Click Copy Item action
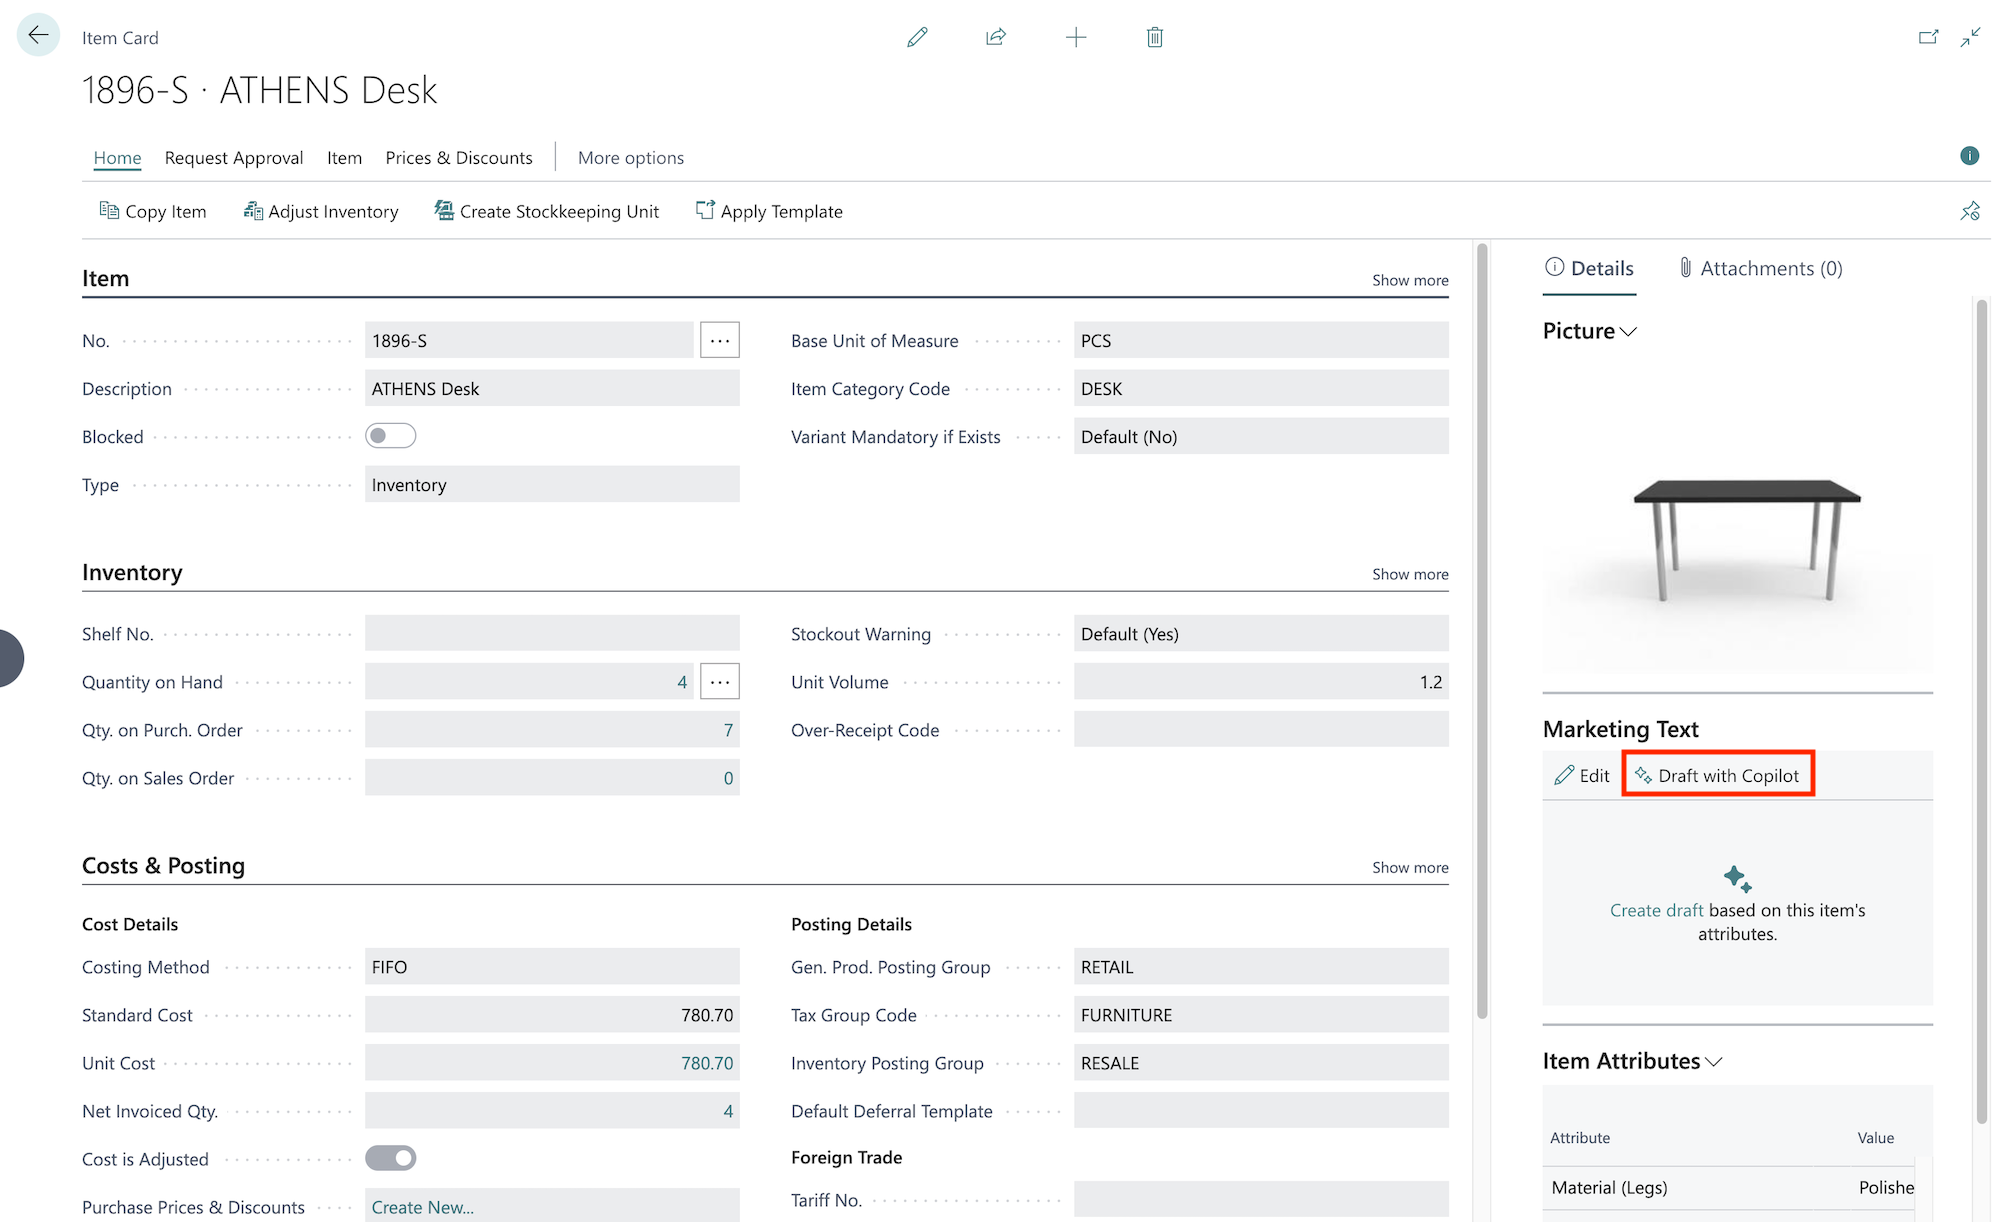This screenshot has width=2000, height=1222. 153,211
